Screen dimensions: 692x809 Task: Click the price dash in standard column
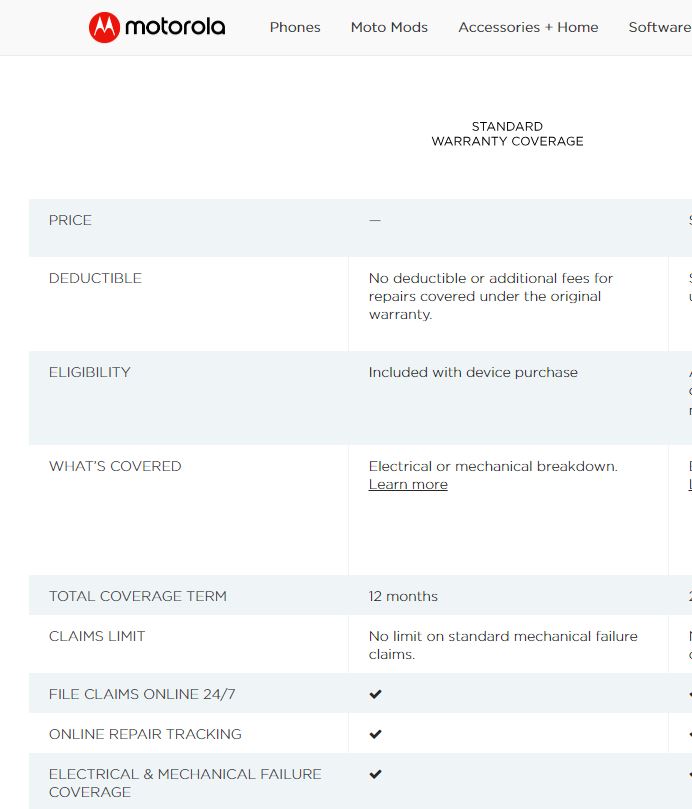[x=375, y=220]
